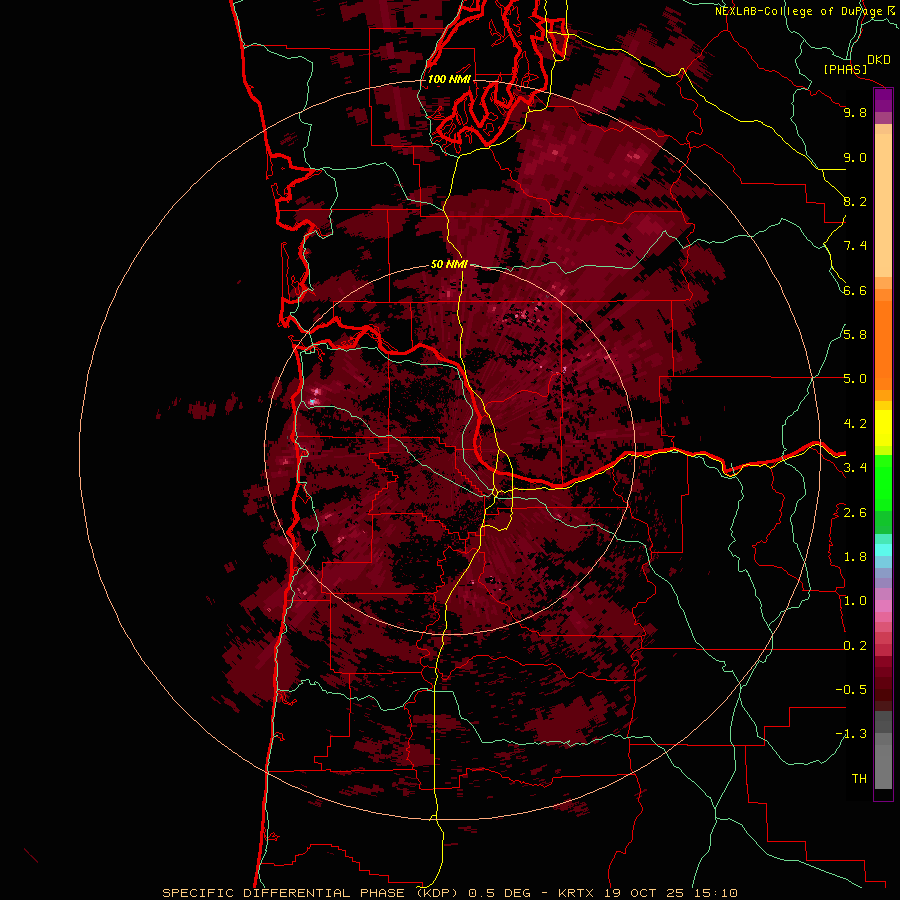Pick the solid orange color bar segment
900x900 pixels.
coord(883,346)
